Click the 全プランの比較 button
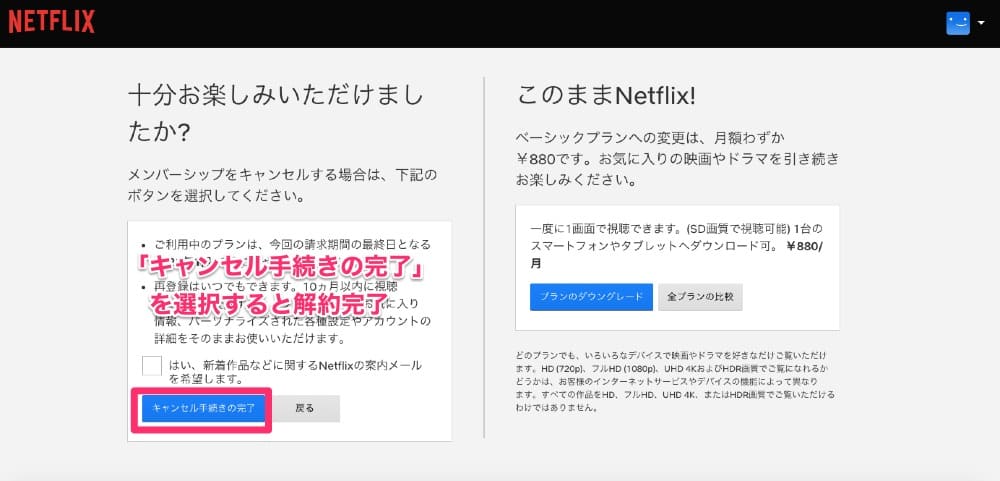 click(700, 297)
